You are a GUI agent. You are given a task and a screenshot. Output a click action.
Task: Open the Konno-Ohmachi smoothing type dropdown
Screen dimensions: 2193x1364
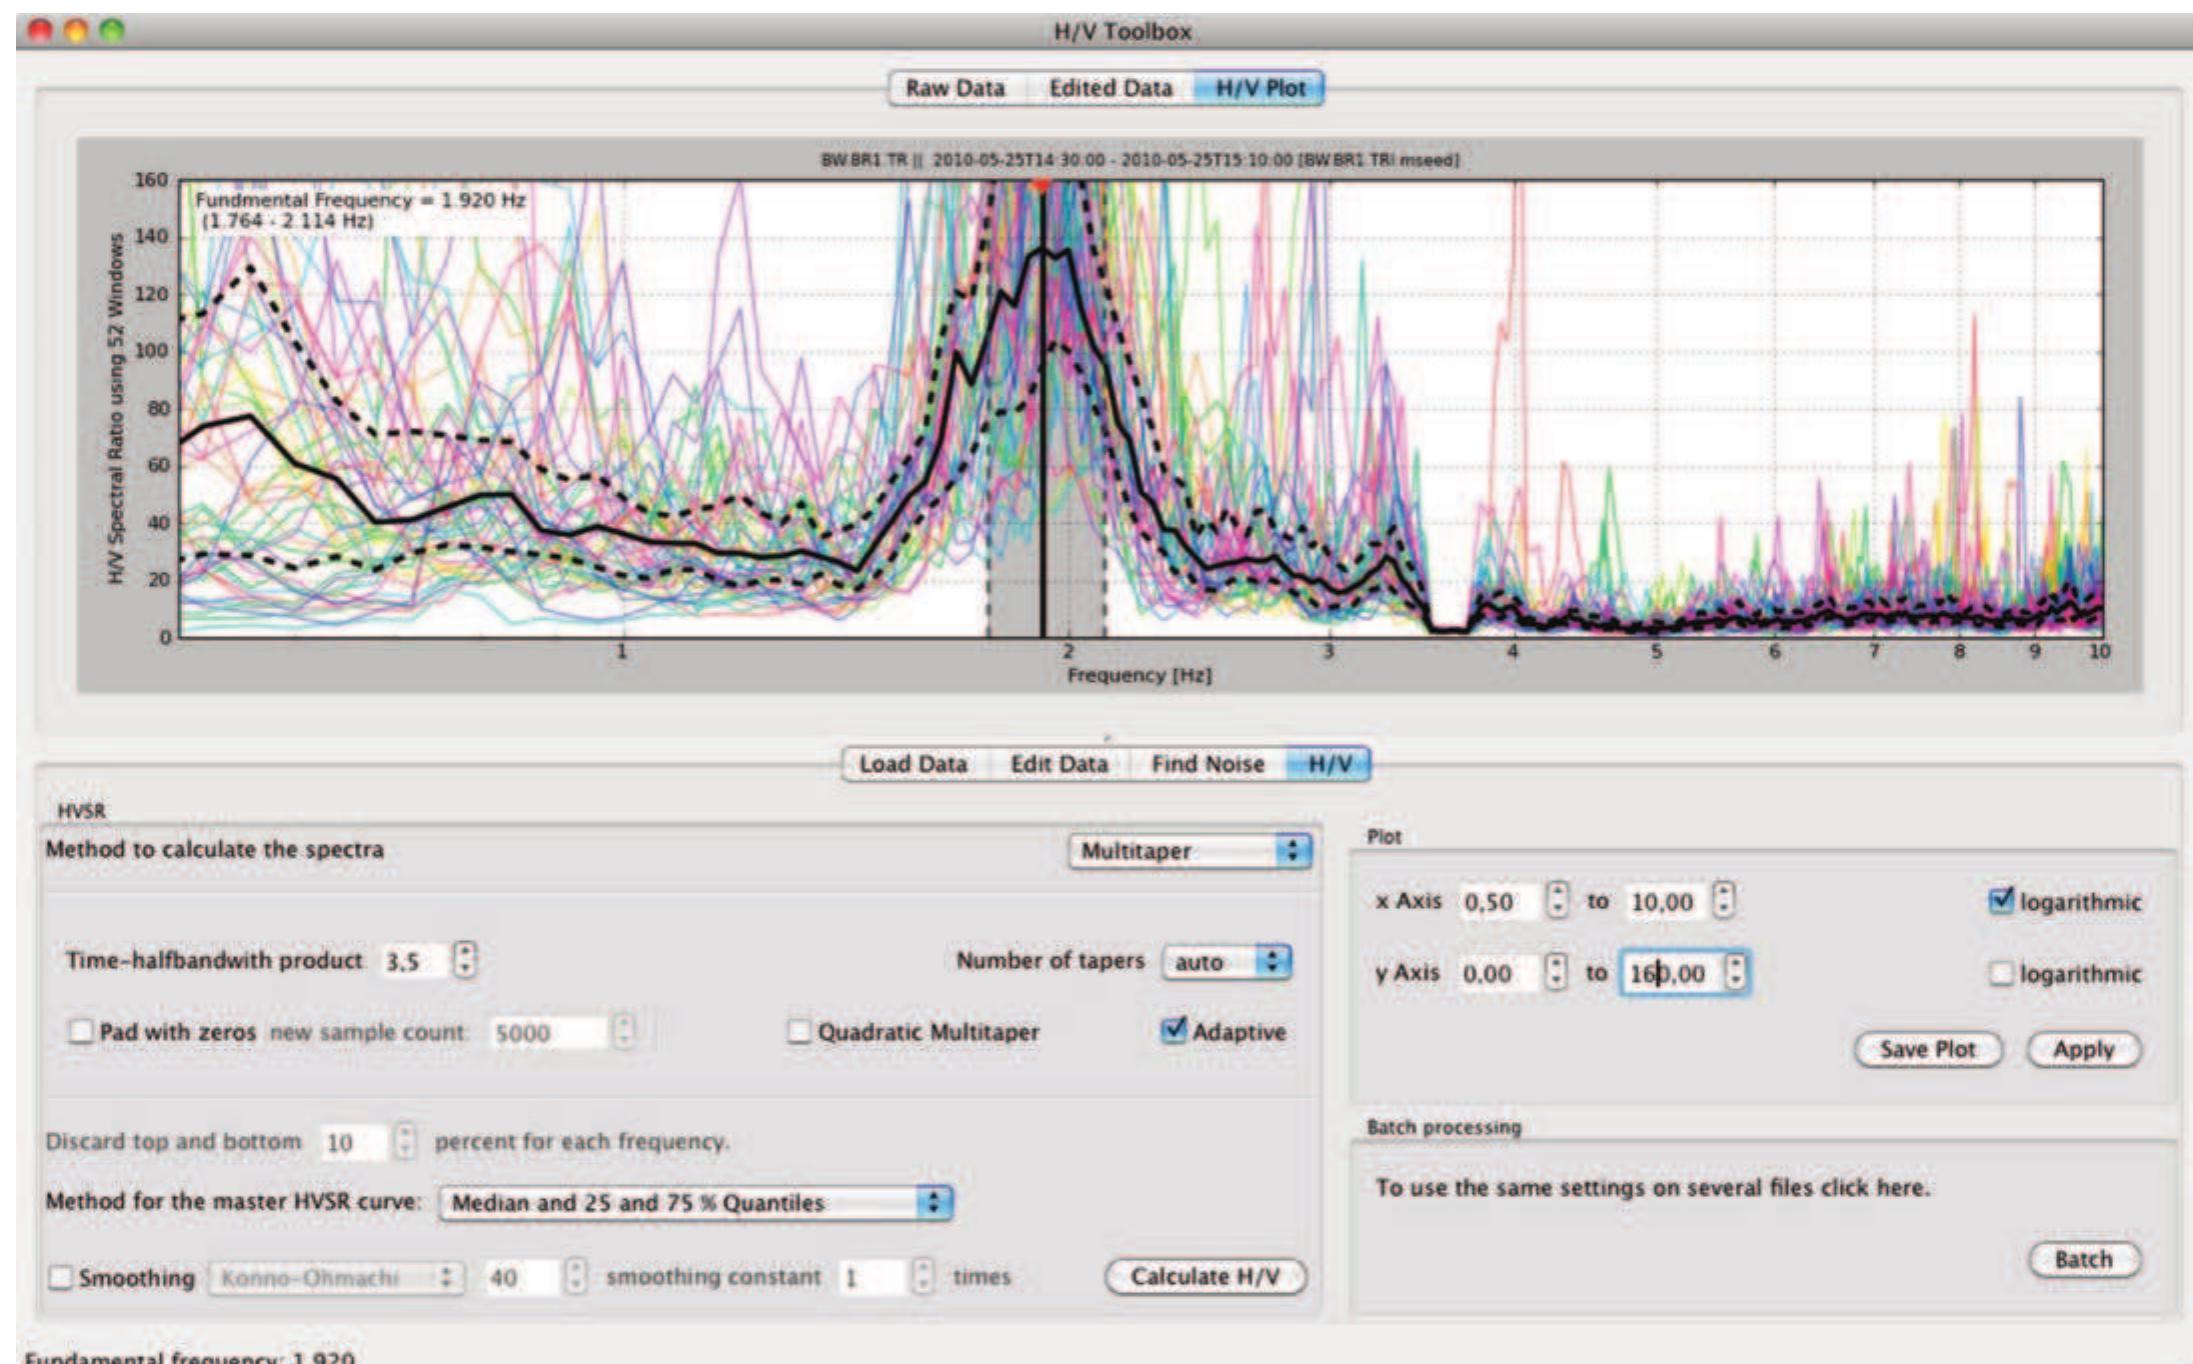point(336,1277)
